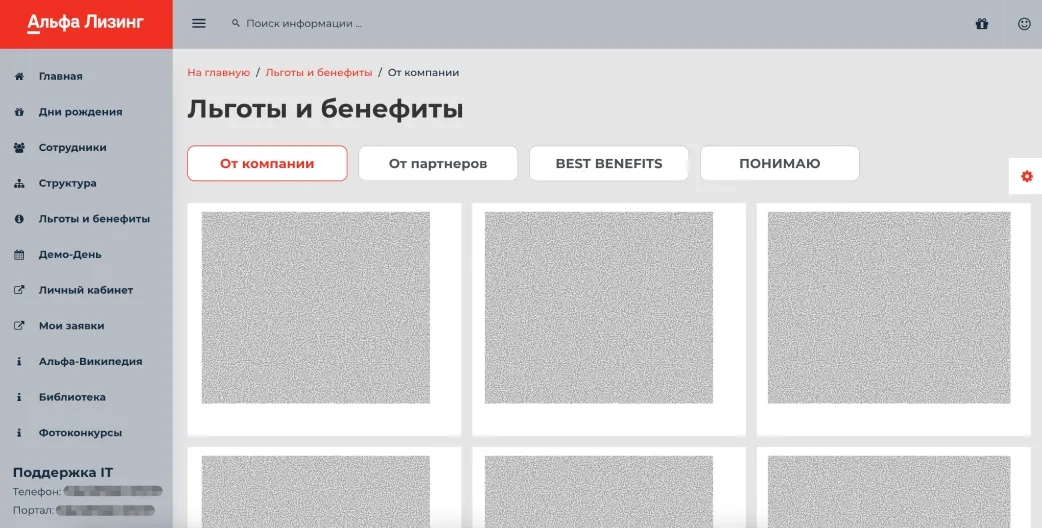Viewport: 1042px width, 528px height.
Task: Click the Сотрудники people icon
Action: (19, 148)
